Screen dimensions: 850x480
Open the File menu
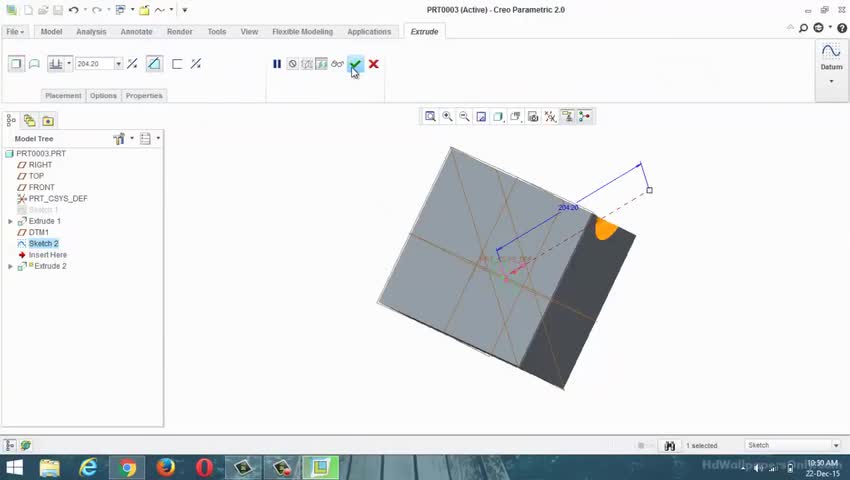tap(15, 31)
